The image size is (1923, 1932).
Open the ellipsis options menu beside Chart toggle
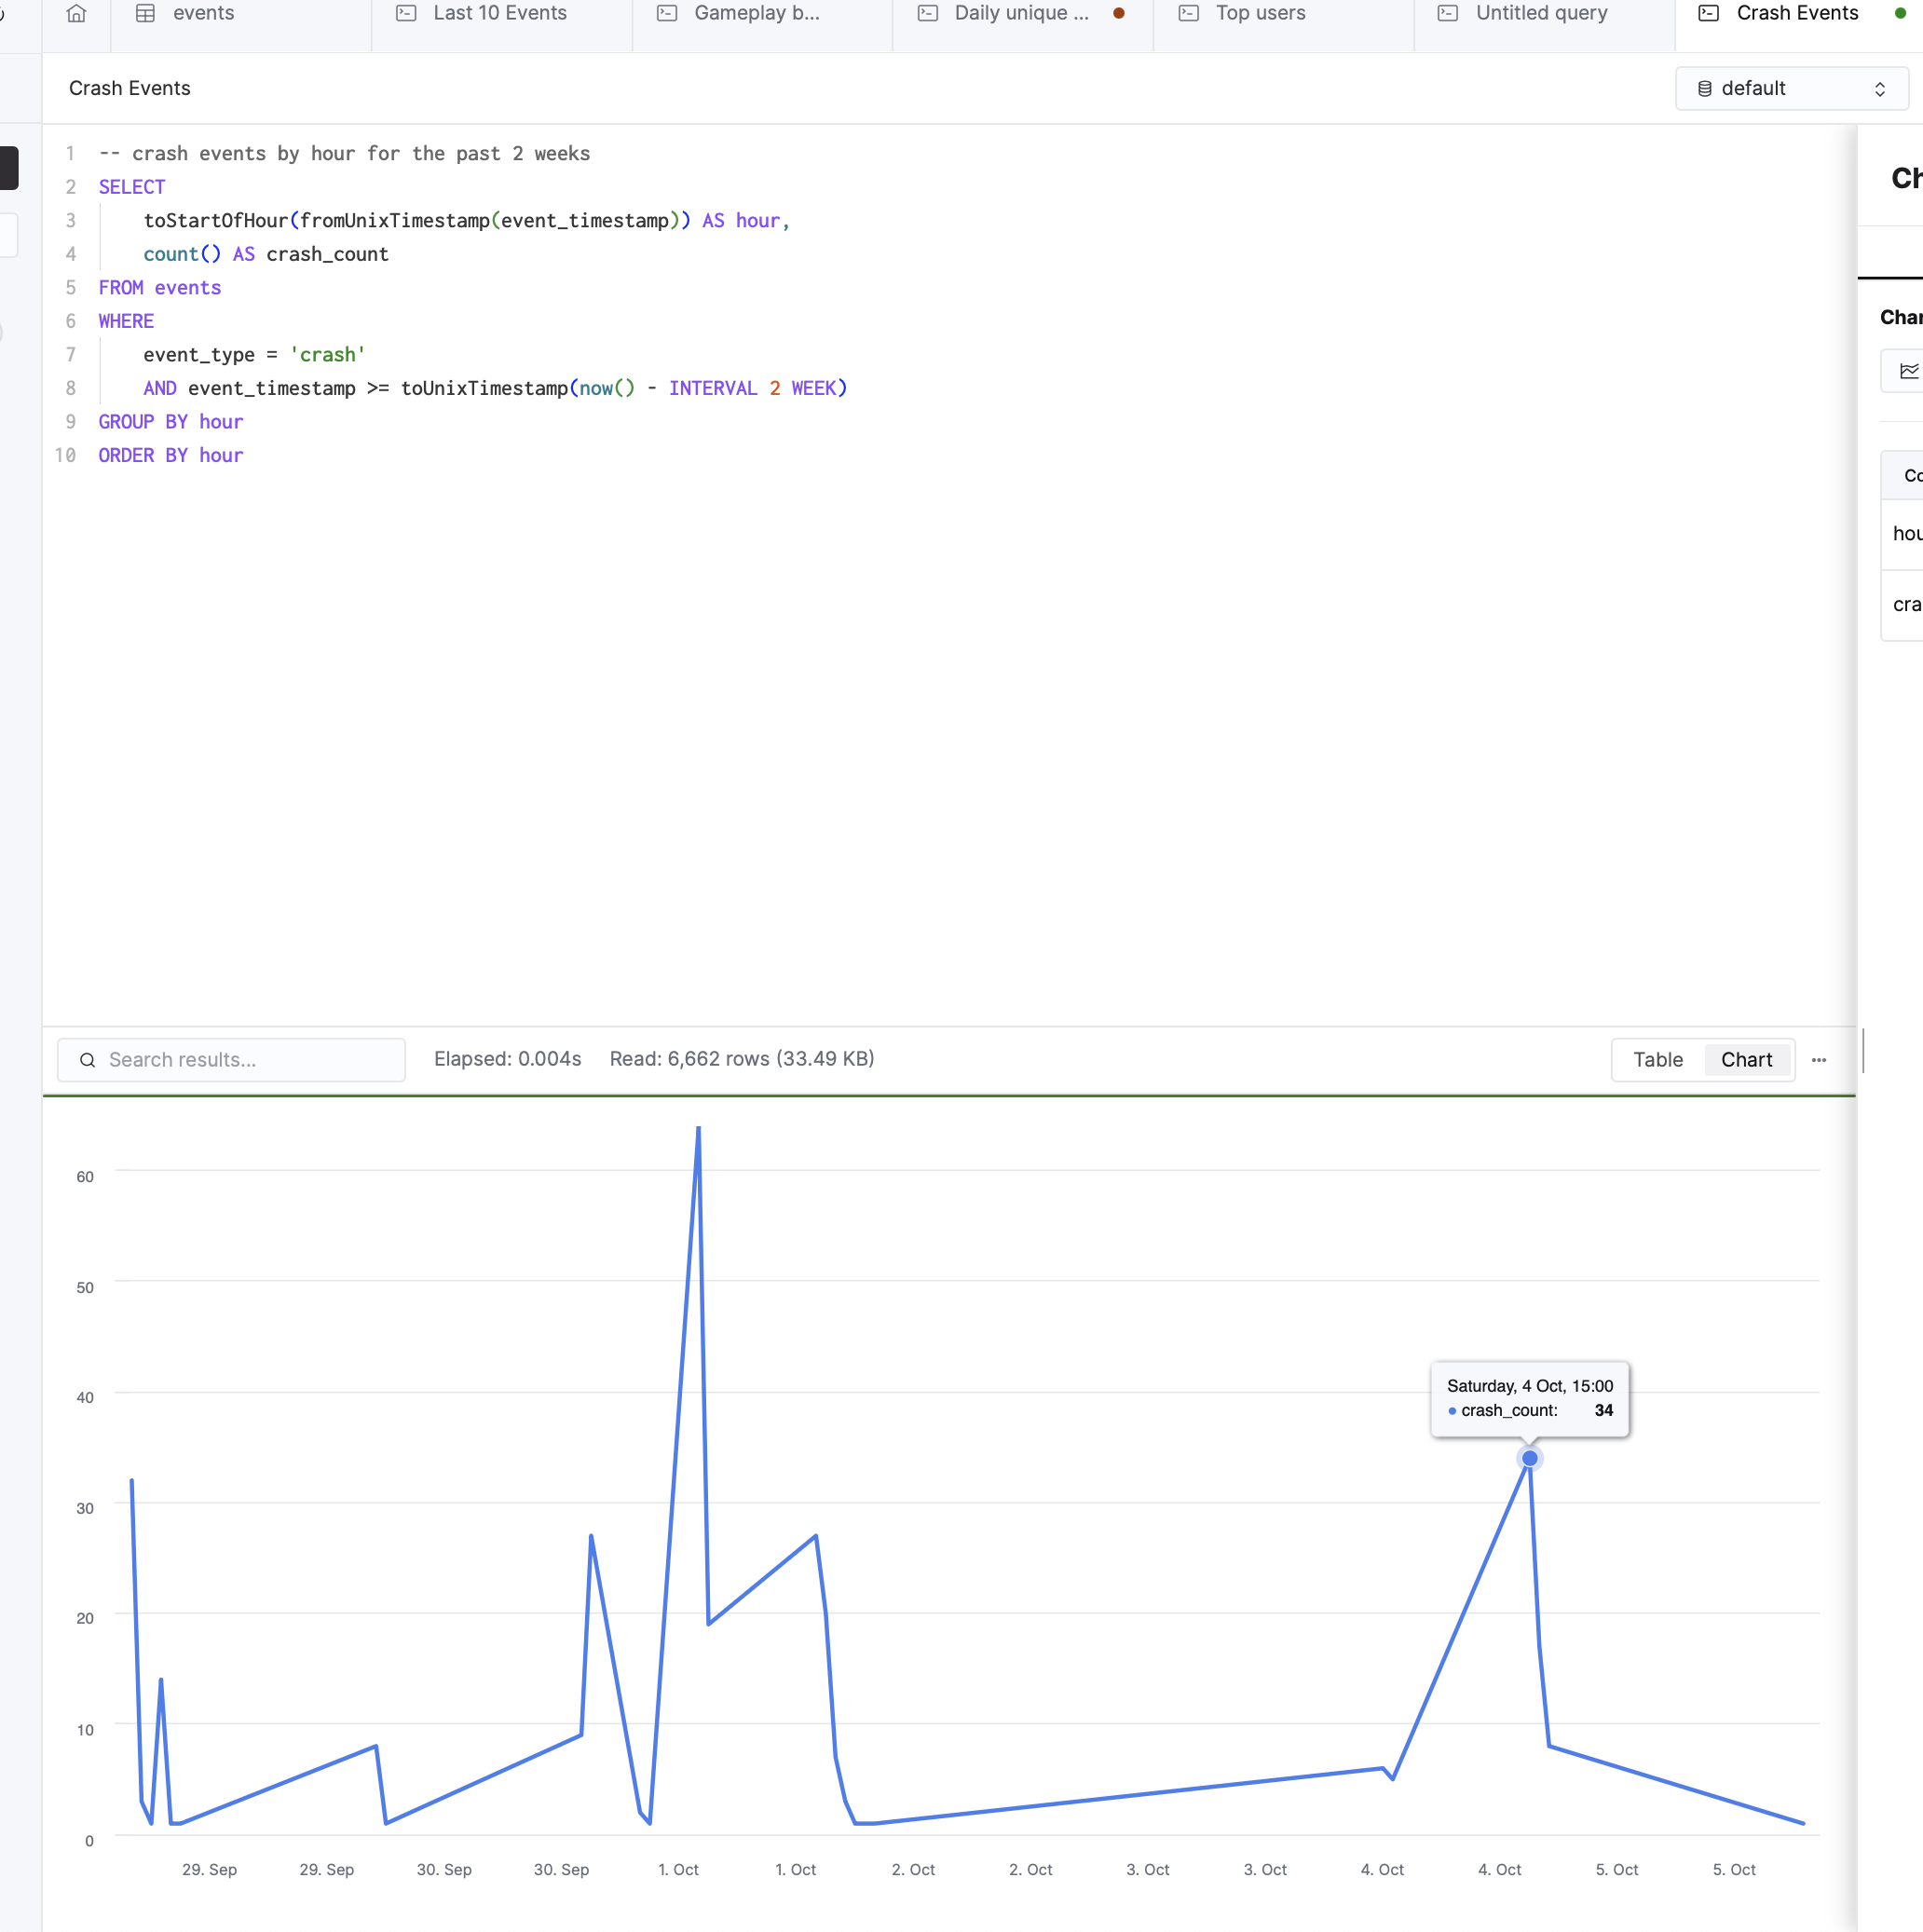click(x=1819, y=1060)
